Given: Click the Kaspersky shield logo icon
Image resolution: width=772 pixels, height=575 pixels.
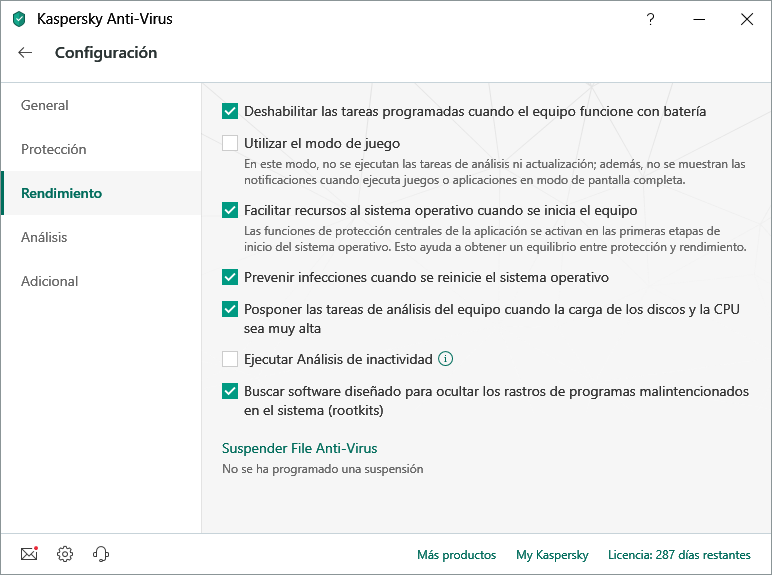Looking at the screenshot, I should (19, 19).
